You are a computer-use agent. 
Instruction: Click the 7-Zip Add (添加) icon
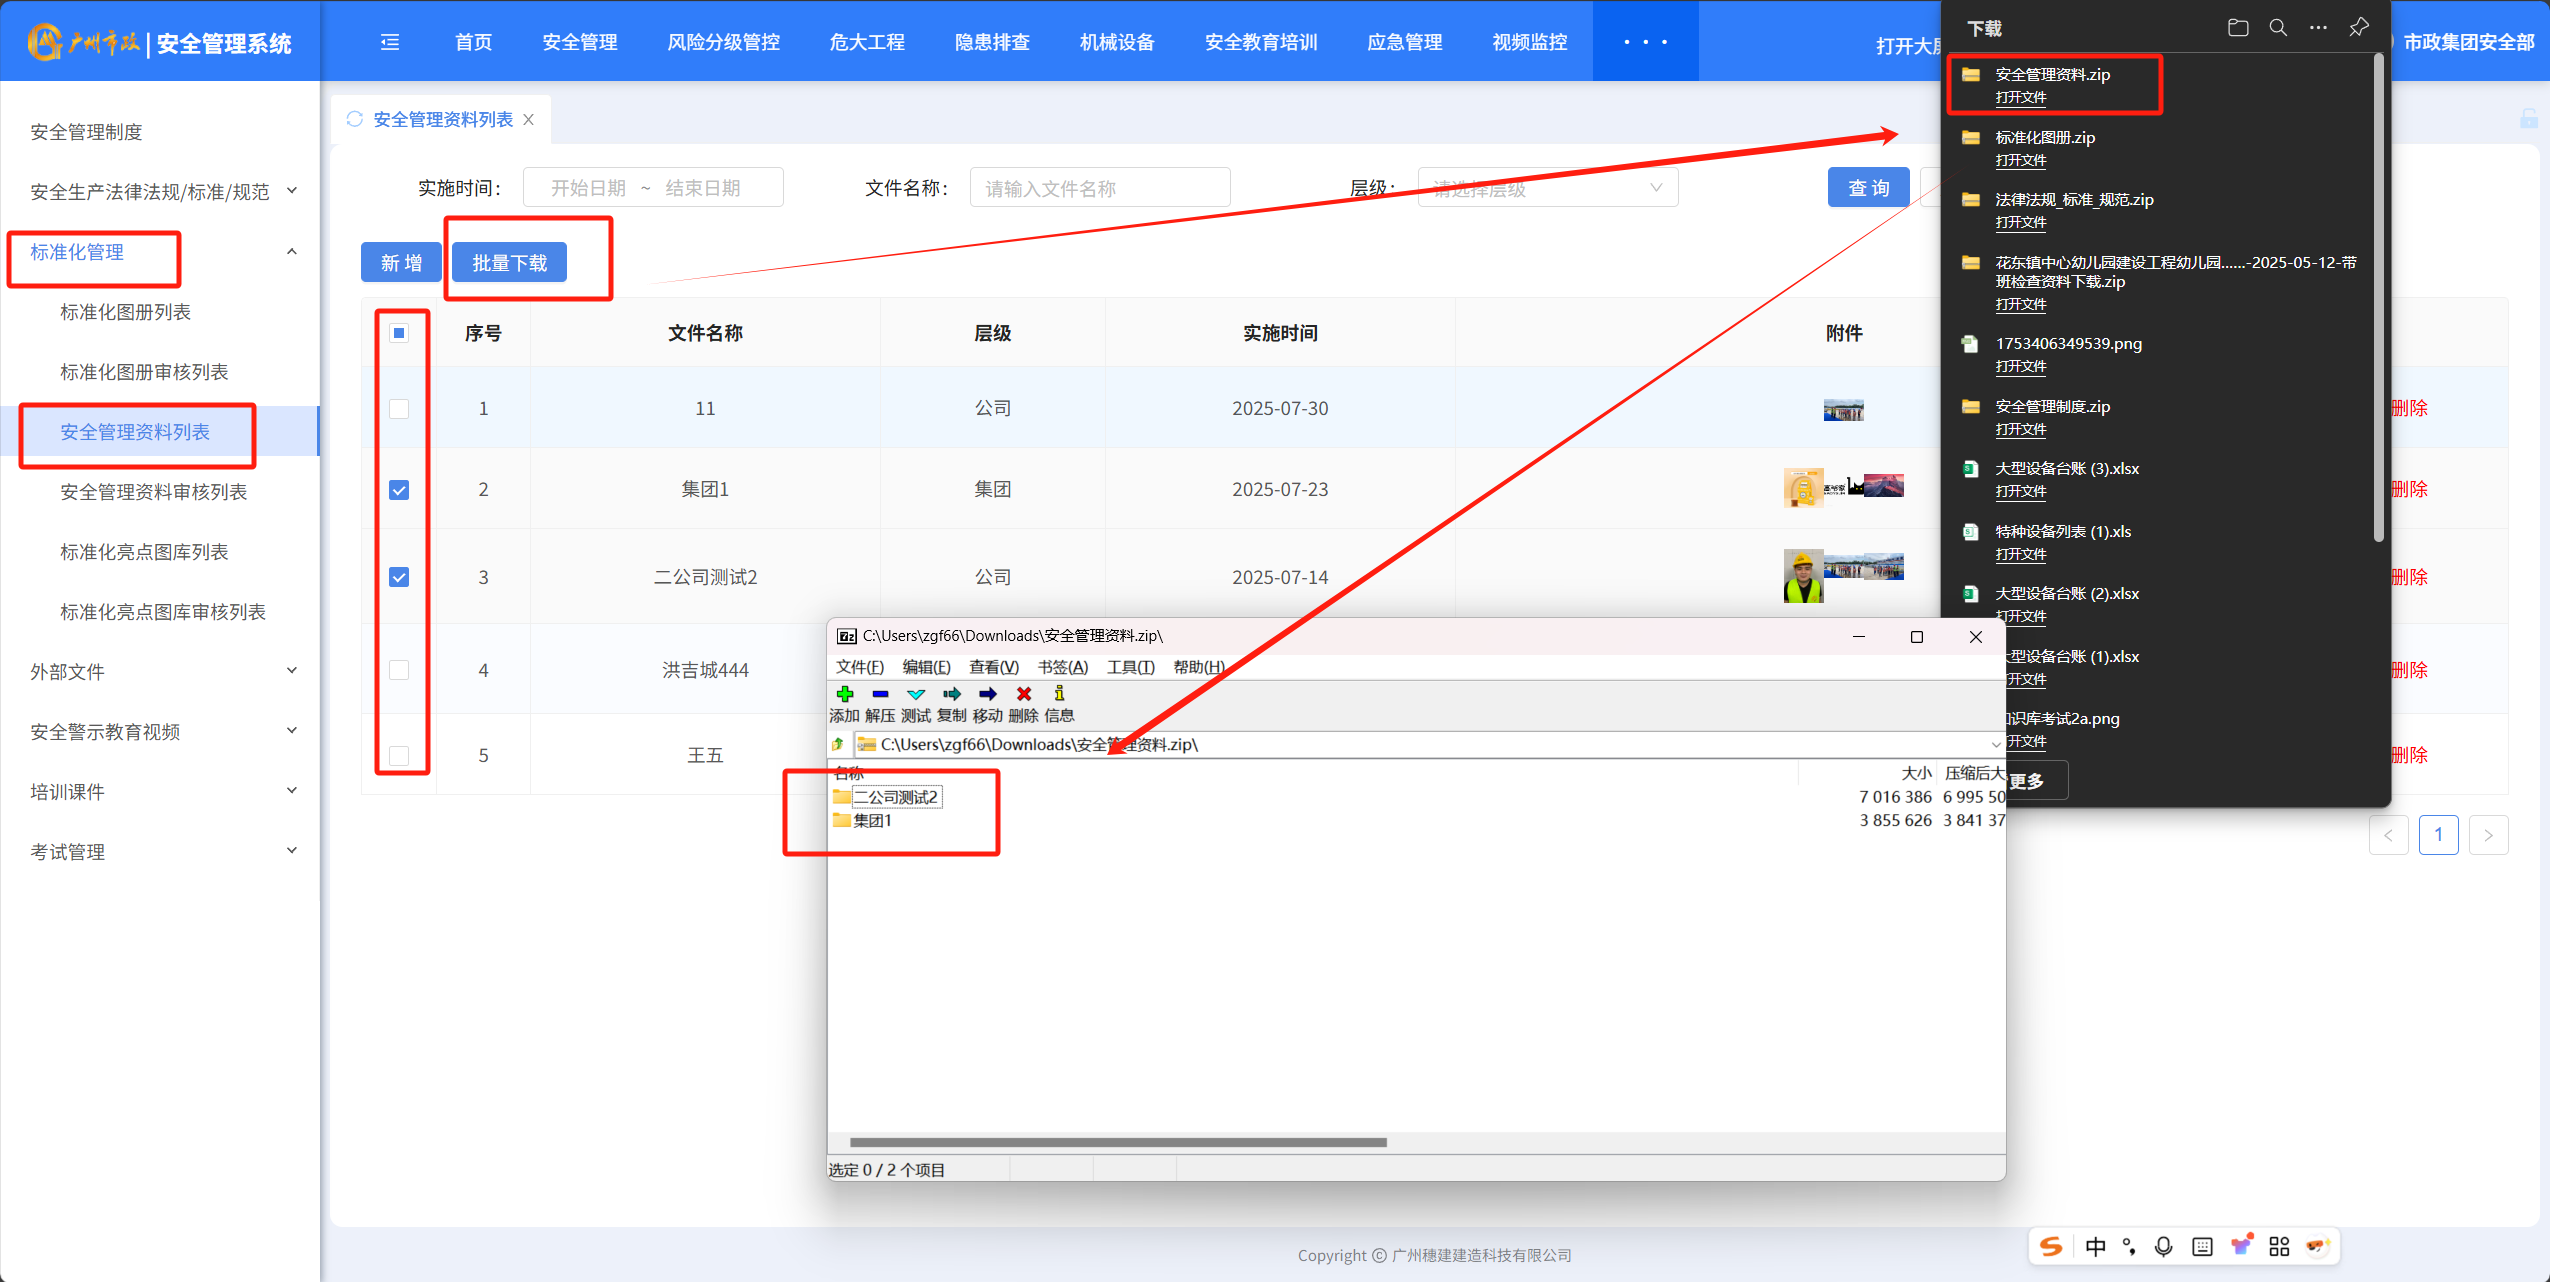tap(844, 694)
